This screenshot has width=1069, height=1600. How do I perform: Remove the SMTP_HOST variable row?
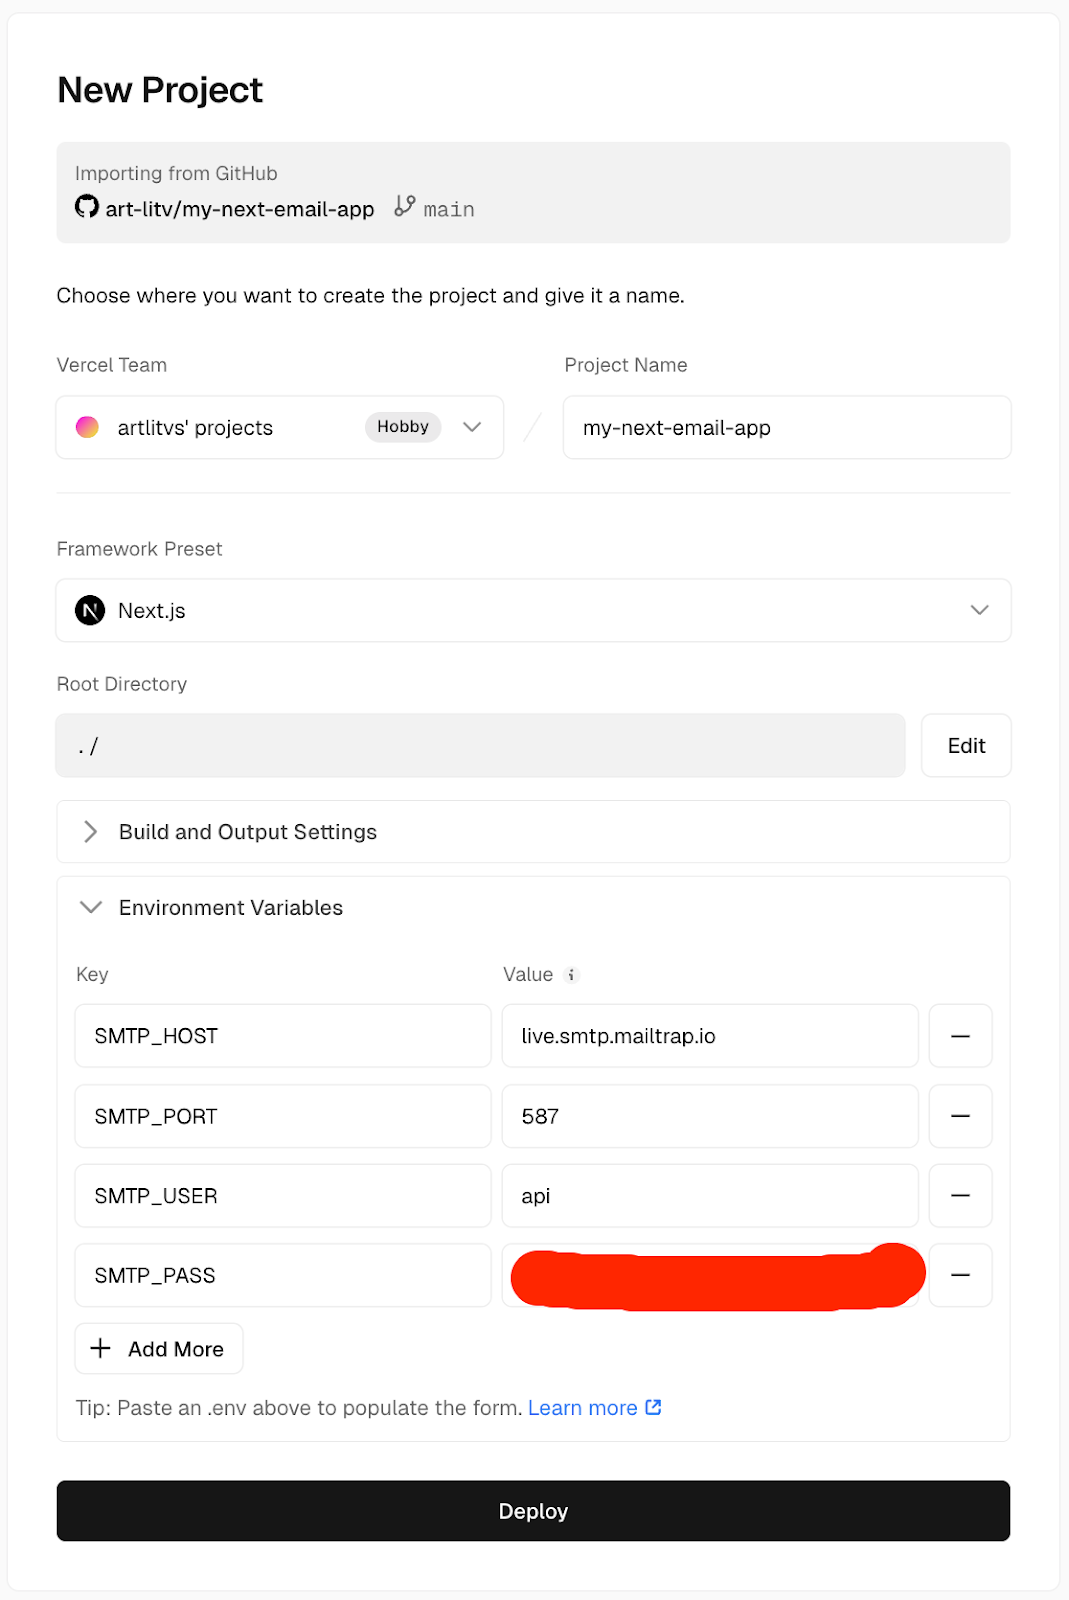[960, 1036]
